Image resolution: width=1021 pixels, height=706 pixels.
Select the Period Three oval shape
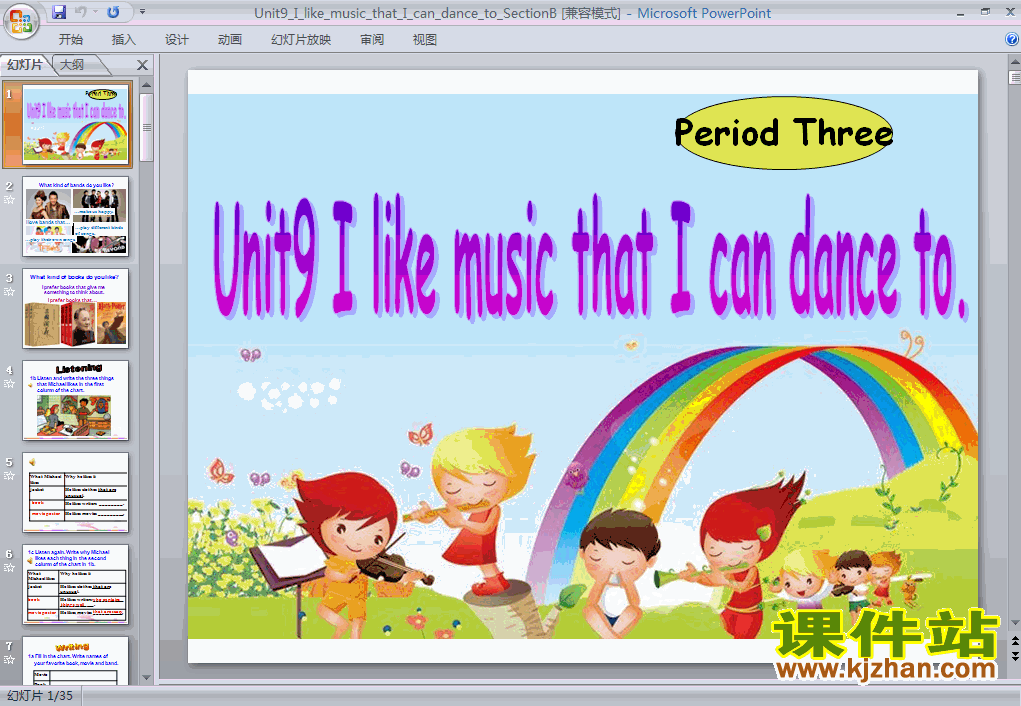pos(783,133)
